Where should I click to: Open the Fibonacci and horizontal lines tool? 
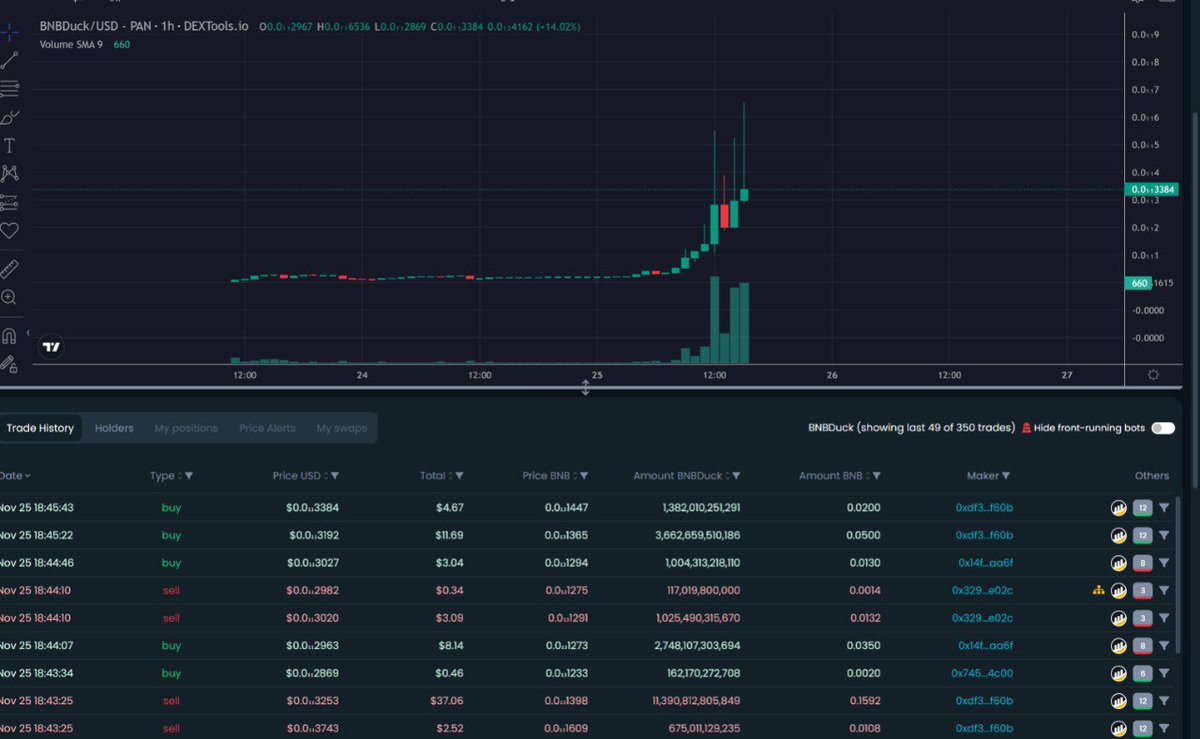(9, 89)
